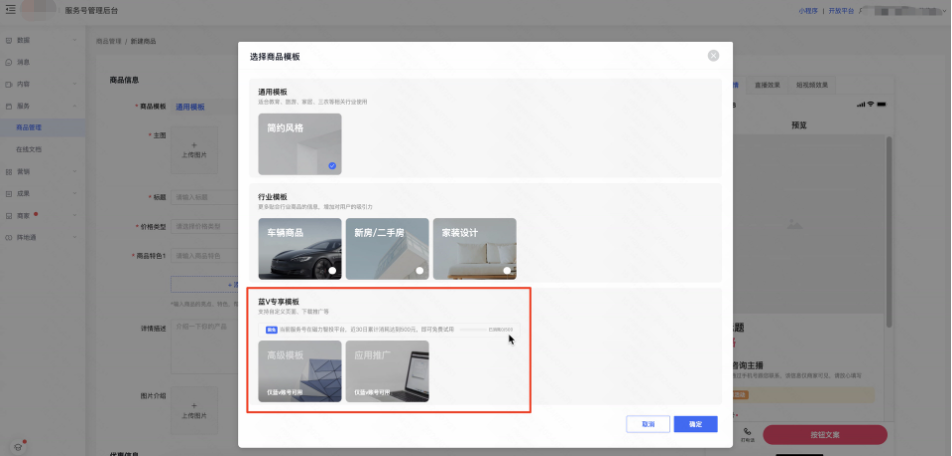Choose the 应用推广 blue-V template thumbnail
The image size is (952, 456).
[x=387, y=371]
